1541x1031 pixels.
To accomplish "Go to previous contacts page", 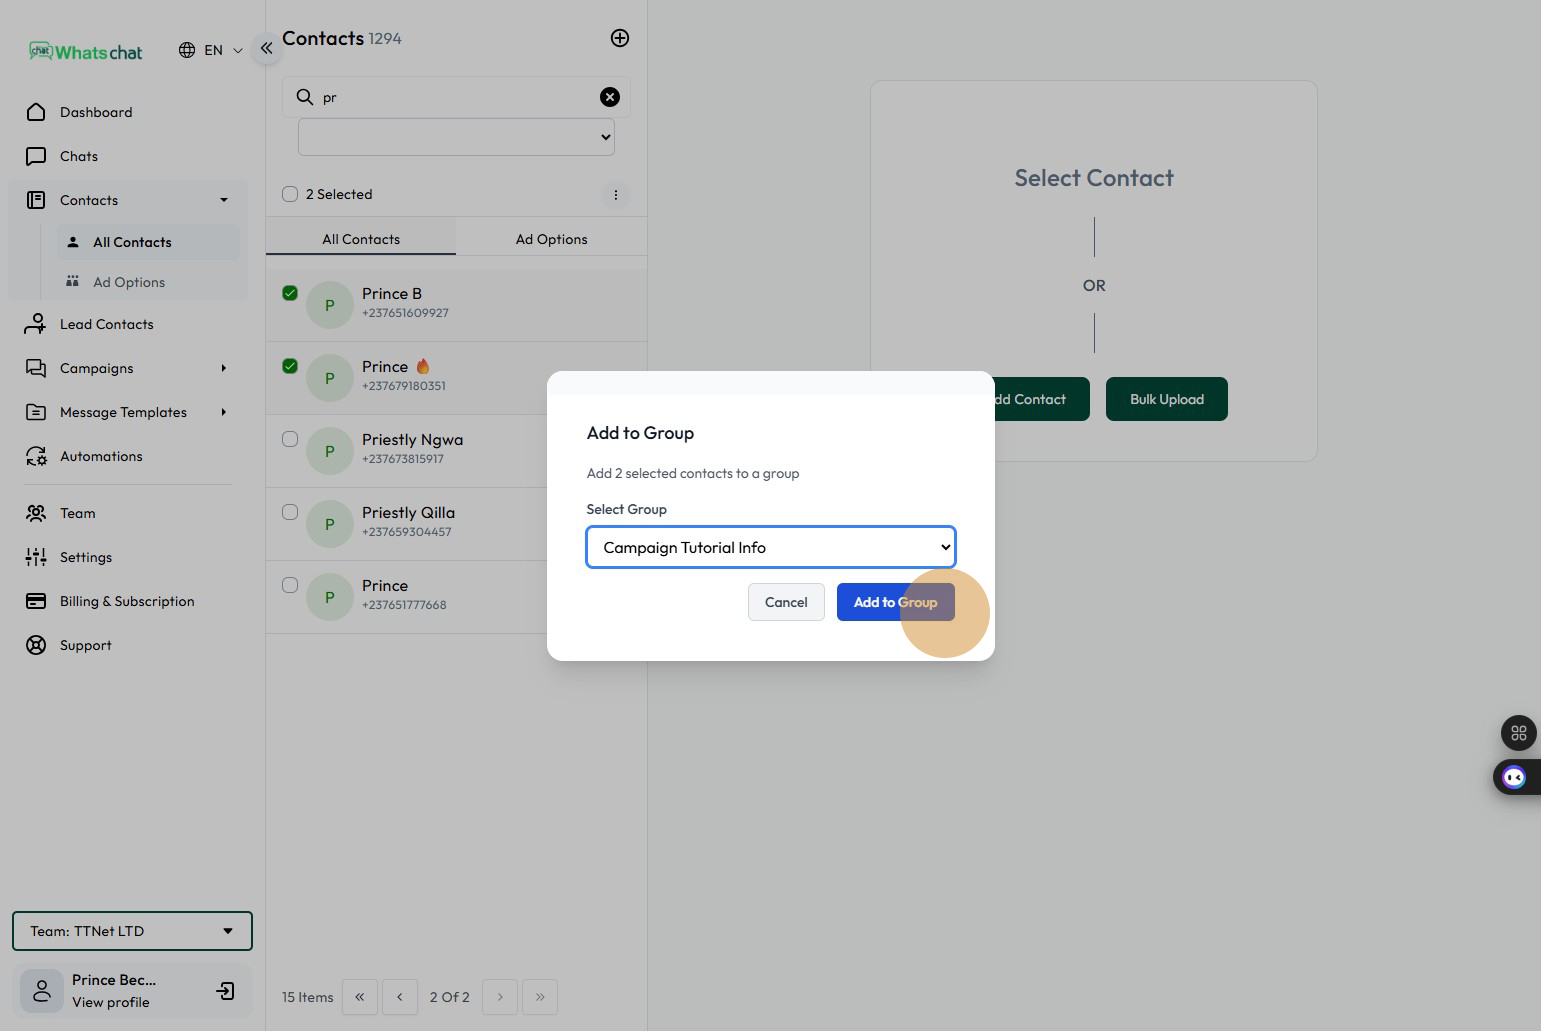I will point(400,997).
